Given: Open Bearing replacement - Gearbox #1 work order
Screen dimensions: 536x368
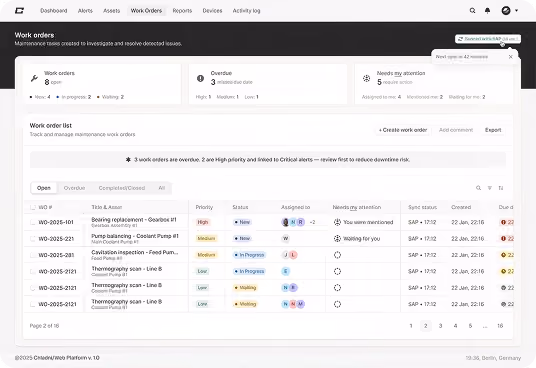Looking at the screenshot, I should coord(134,220).
